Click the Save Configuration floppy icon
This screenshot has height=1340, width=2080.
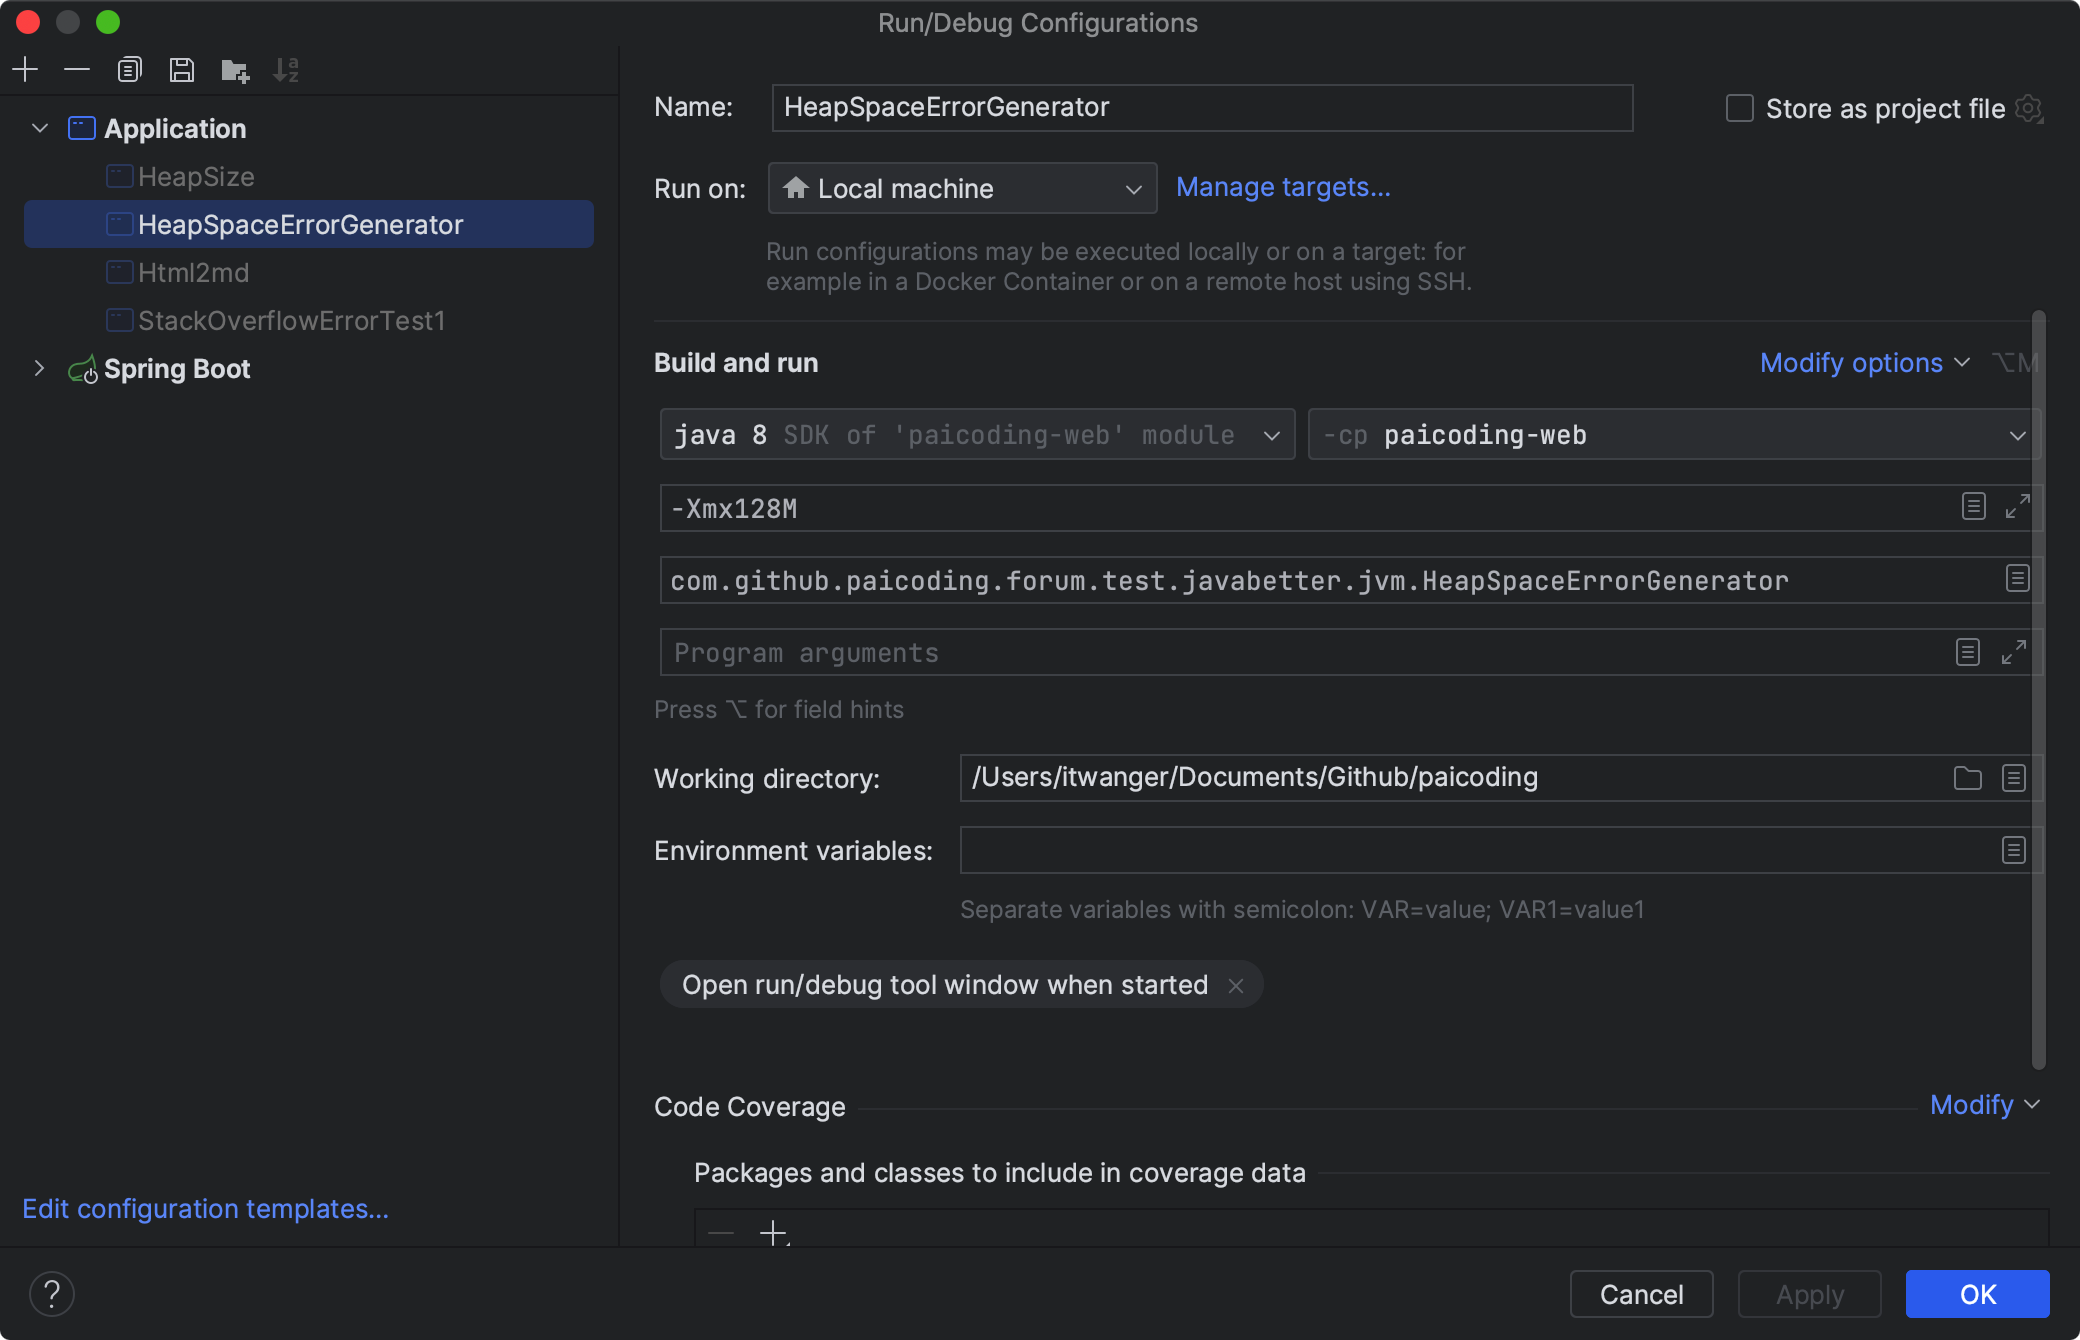(x=182, y=69)
